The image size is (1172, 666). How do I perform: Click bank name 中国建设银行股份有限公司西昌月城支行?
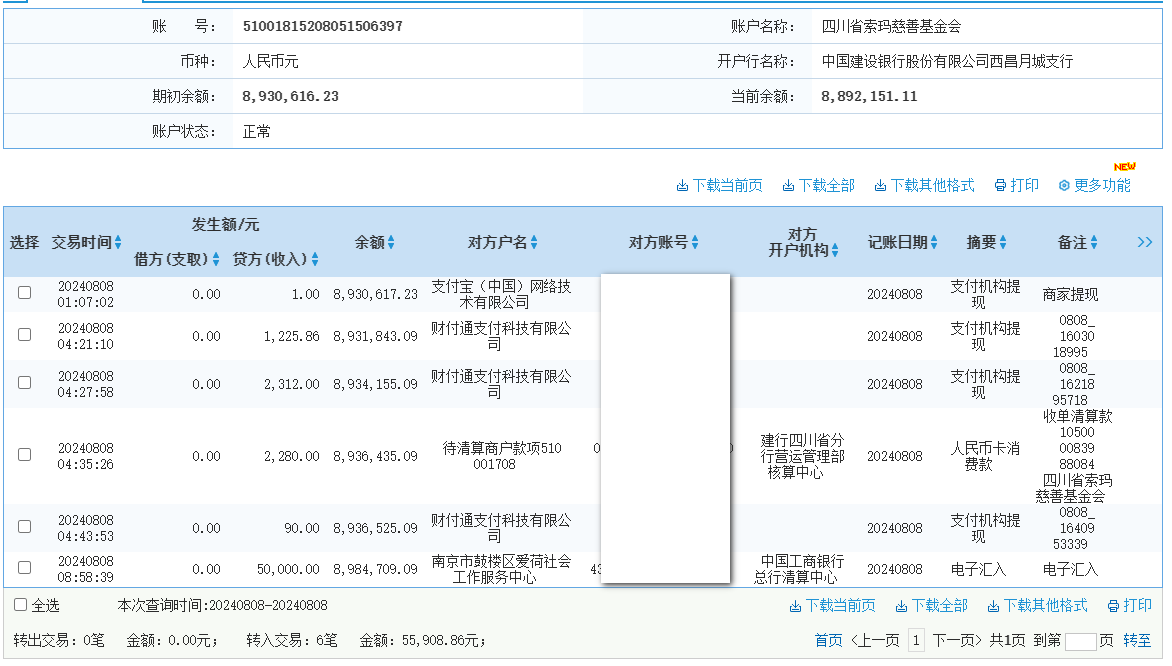click(947, 61)
